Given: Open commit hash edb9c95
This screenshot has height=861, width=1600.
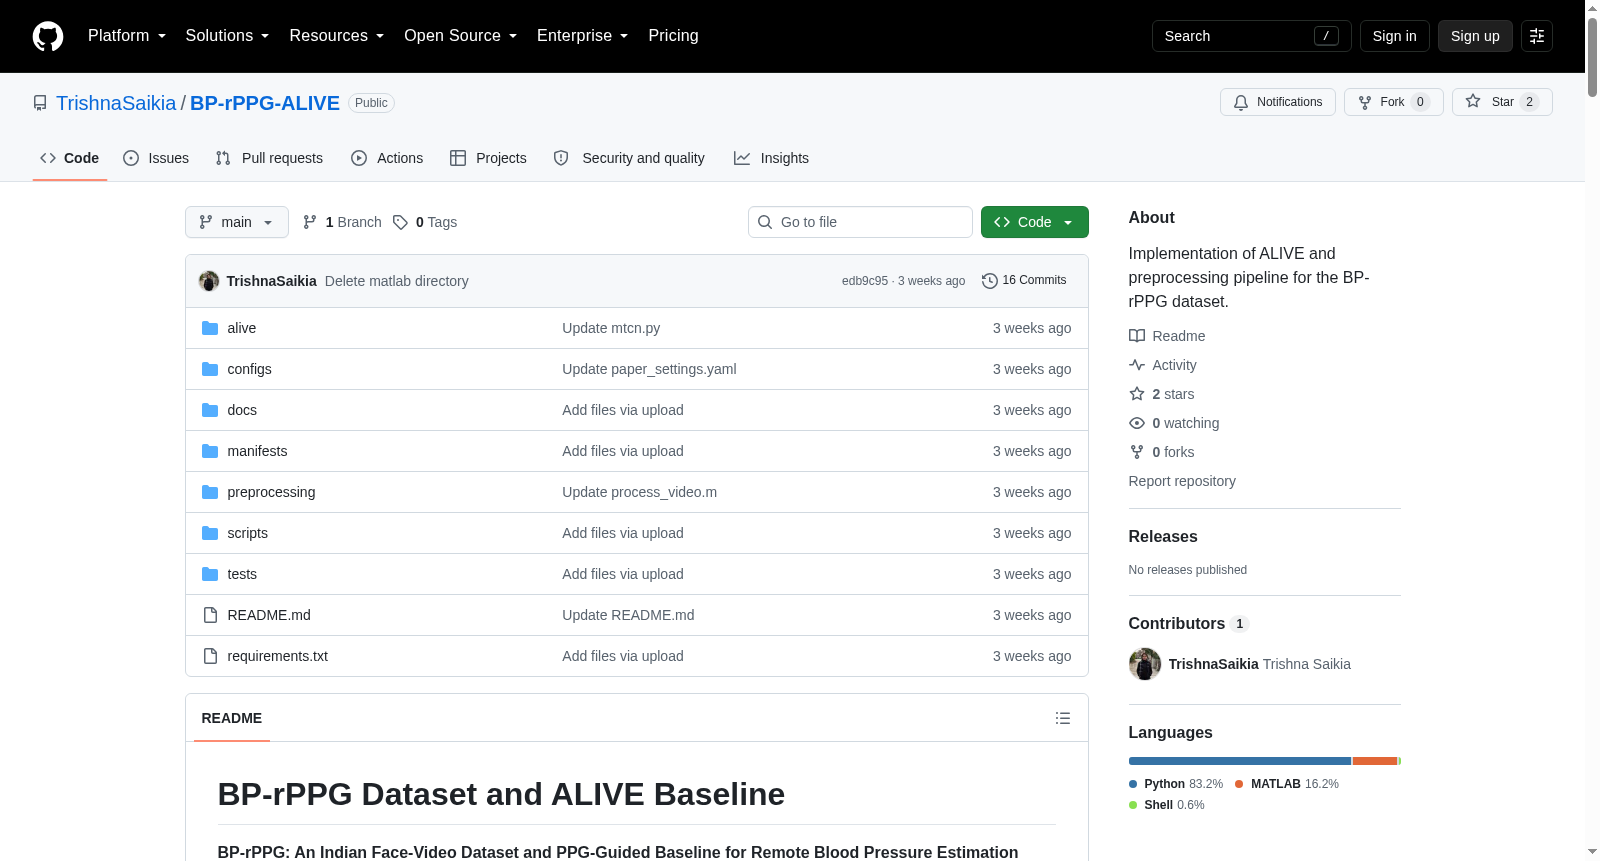Looking at the screenshot, I should tap(865, 281).
